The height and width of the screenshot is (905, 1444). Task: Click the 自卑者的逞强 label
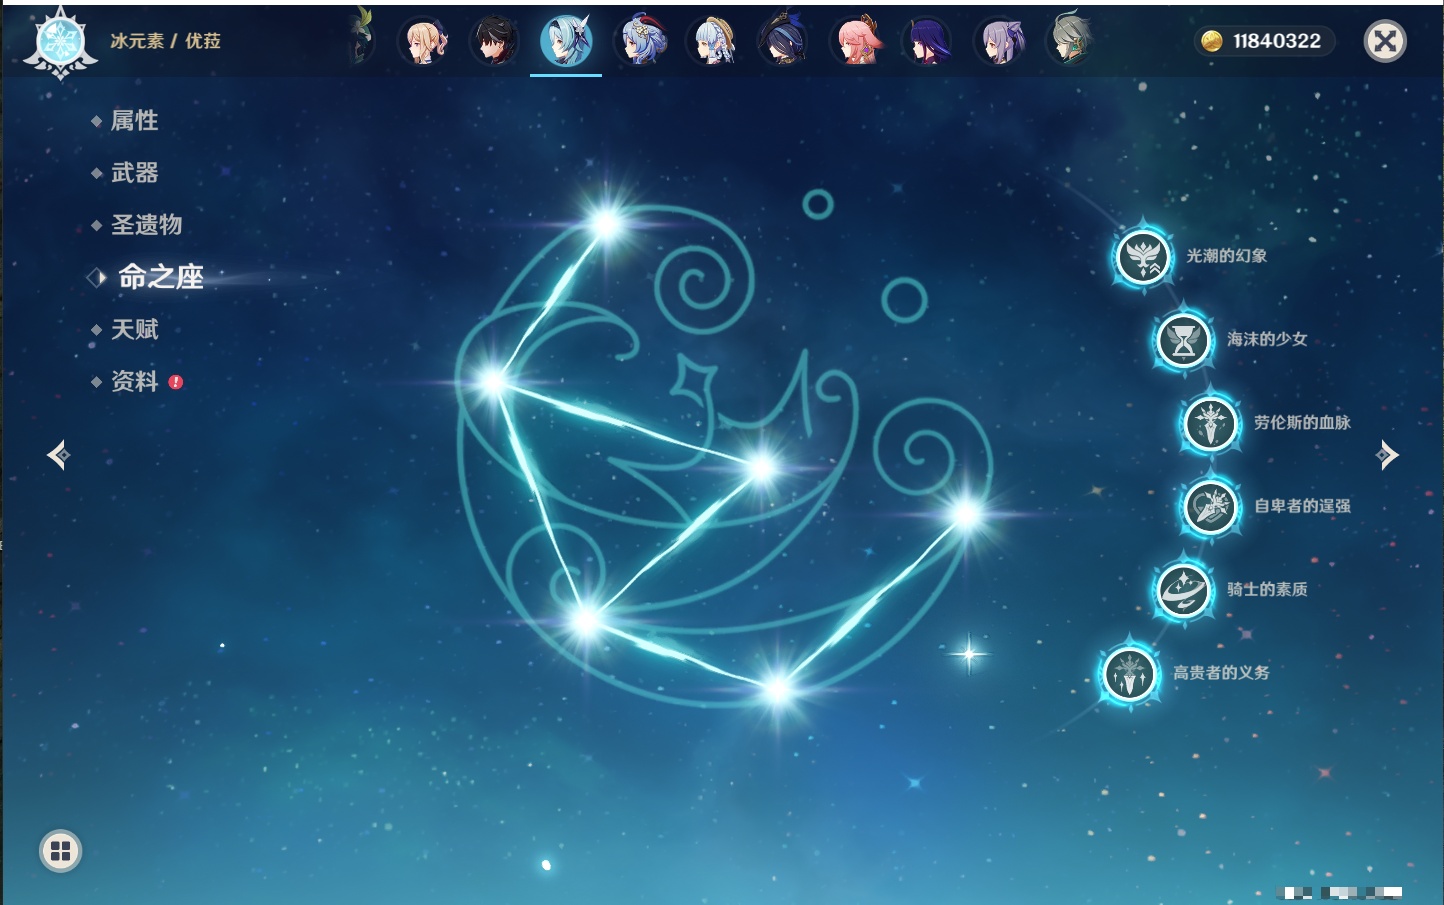pyautogui.click(x=1302, y=506)
